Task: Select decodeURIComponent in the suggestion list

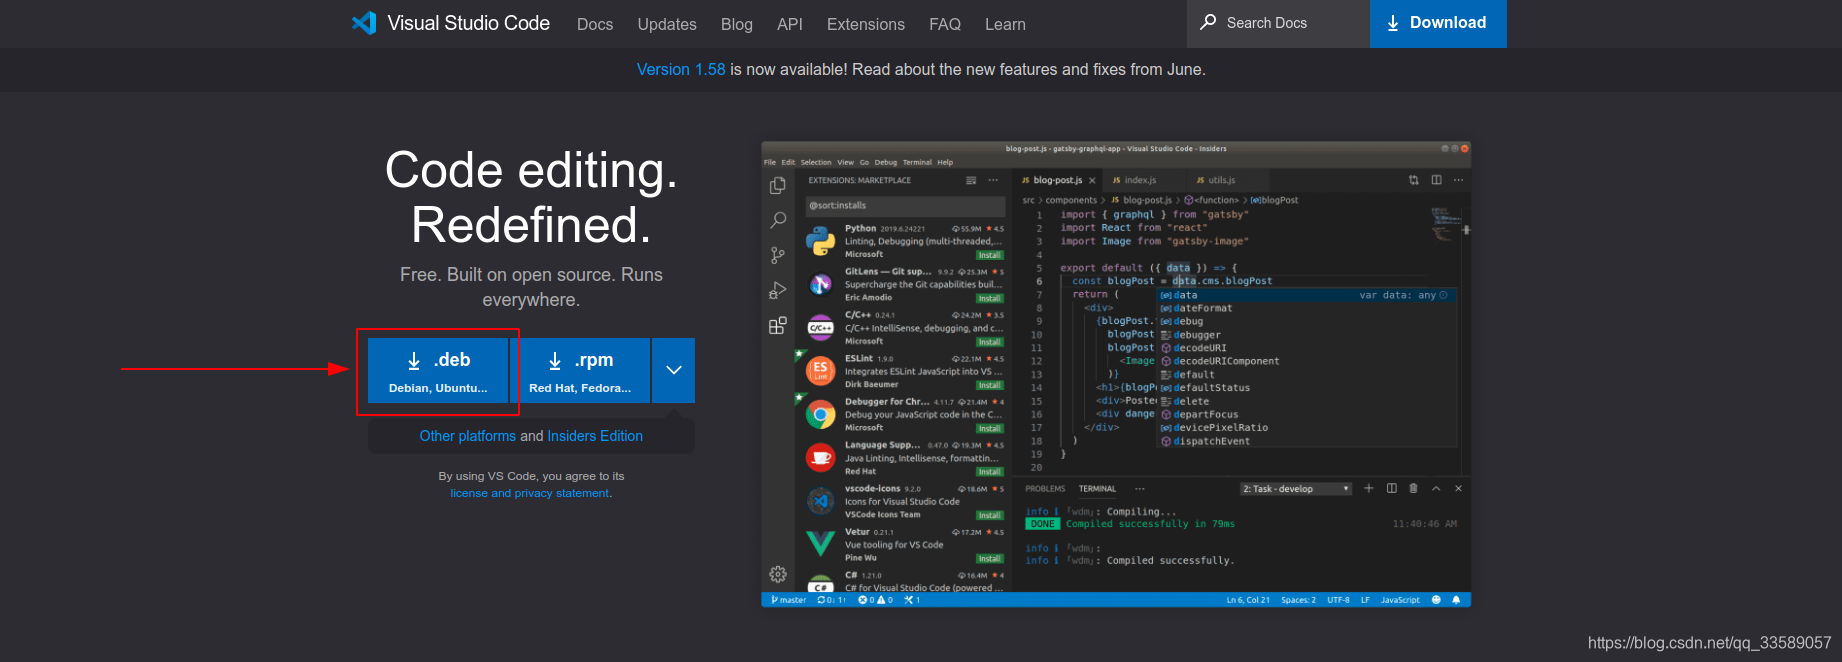Action: (1306, 361)
